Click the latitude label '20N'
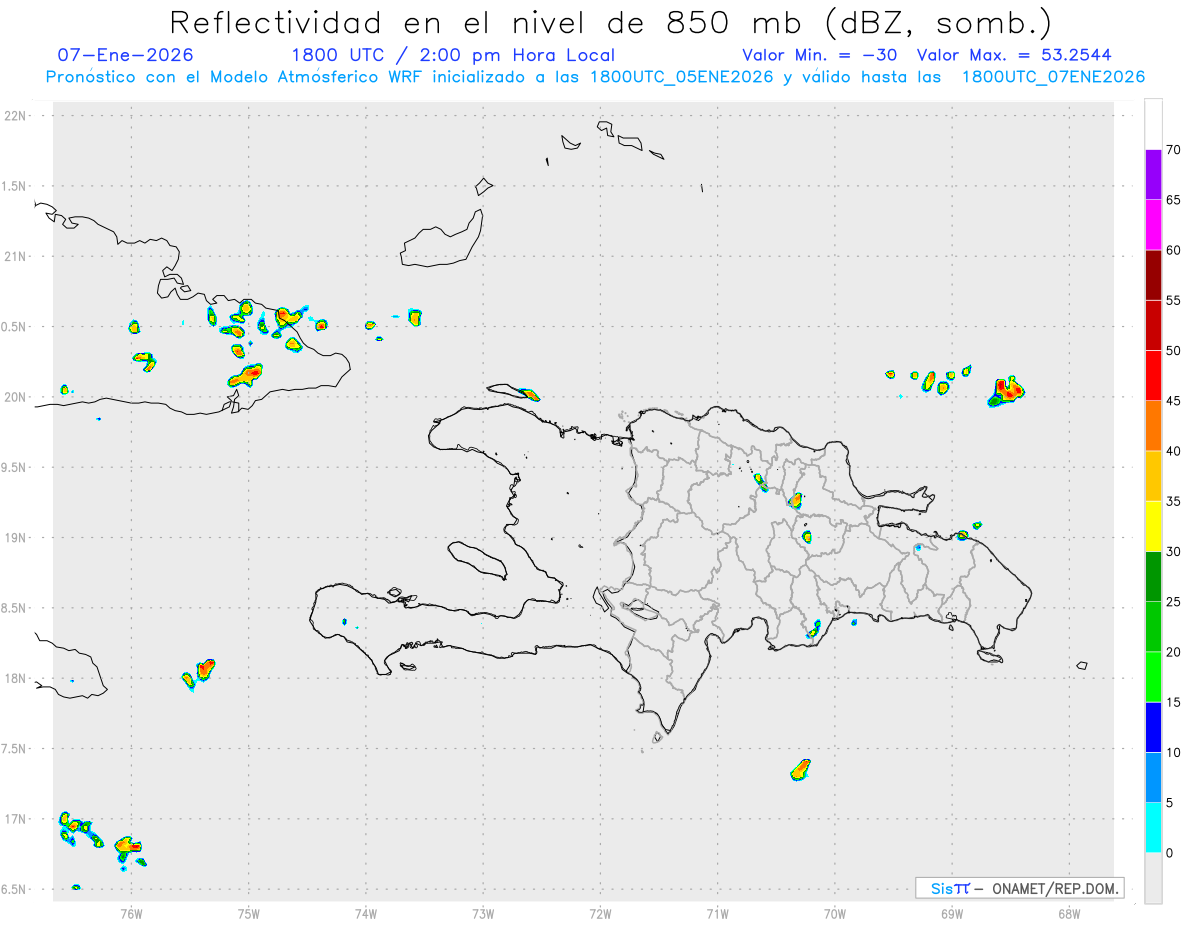This screenshot has width=1200, height=927. click(16, 397)
